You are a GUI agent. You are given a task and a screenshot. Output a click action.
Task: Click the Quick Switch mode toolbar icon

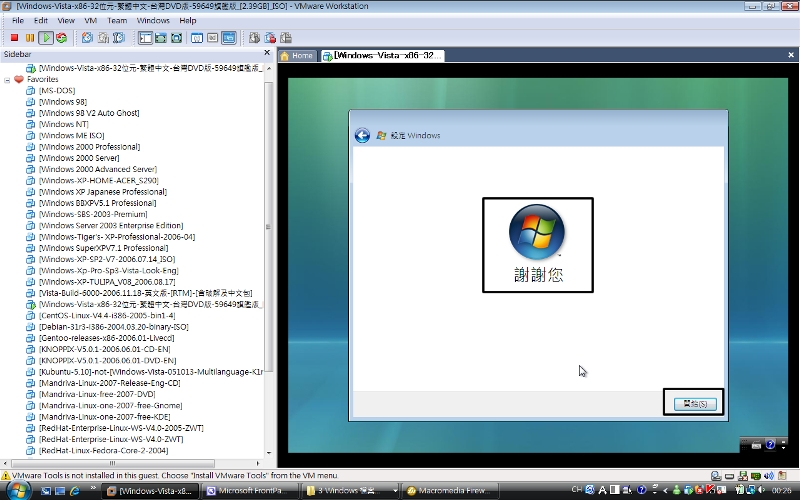coord(161,38)
